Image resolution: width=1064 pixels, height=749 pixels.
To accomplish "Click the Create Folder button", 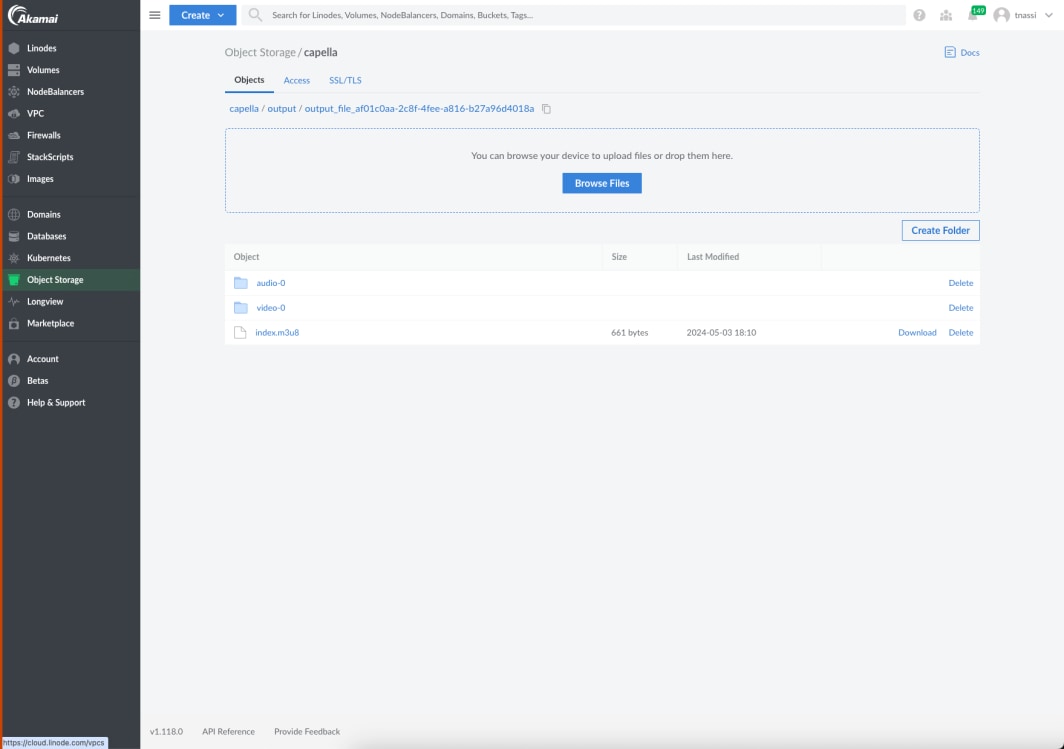I will [940, 230].
